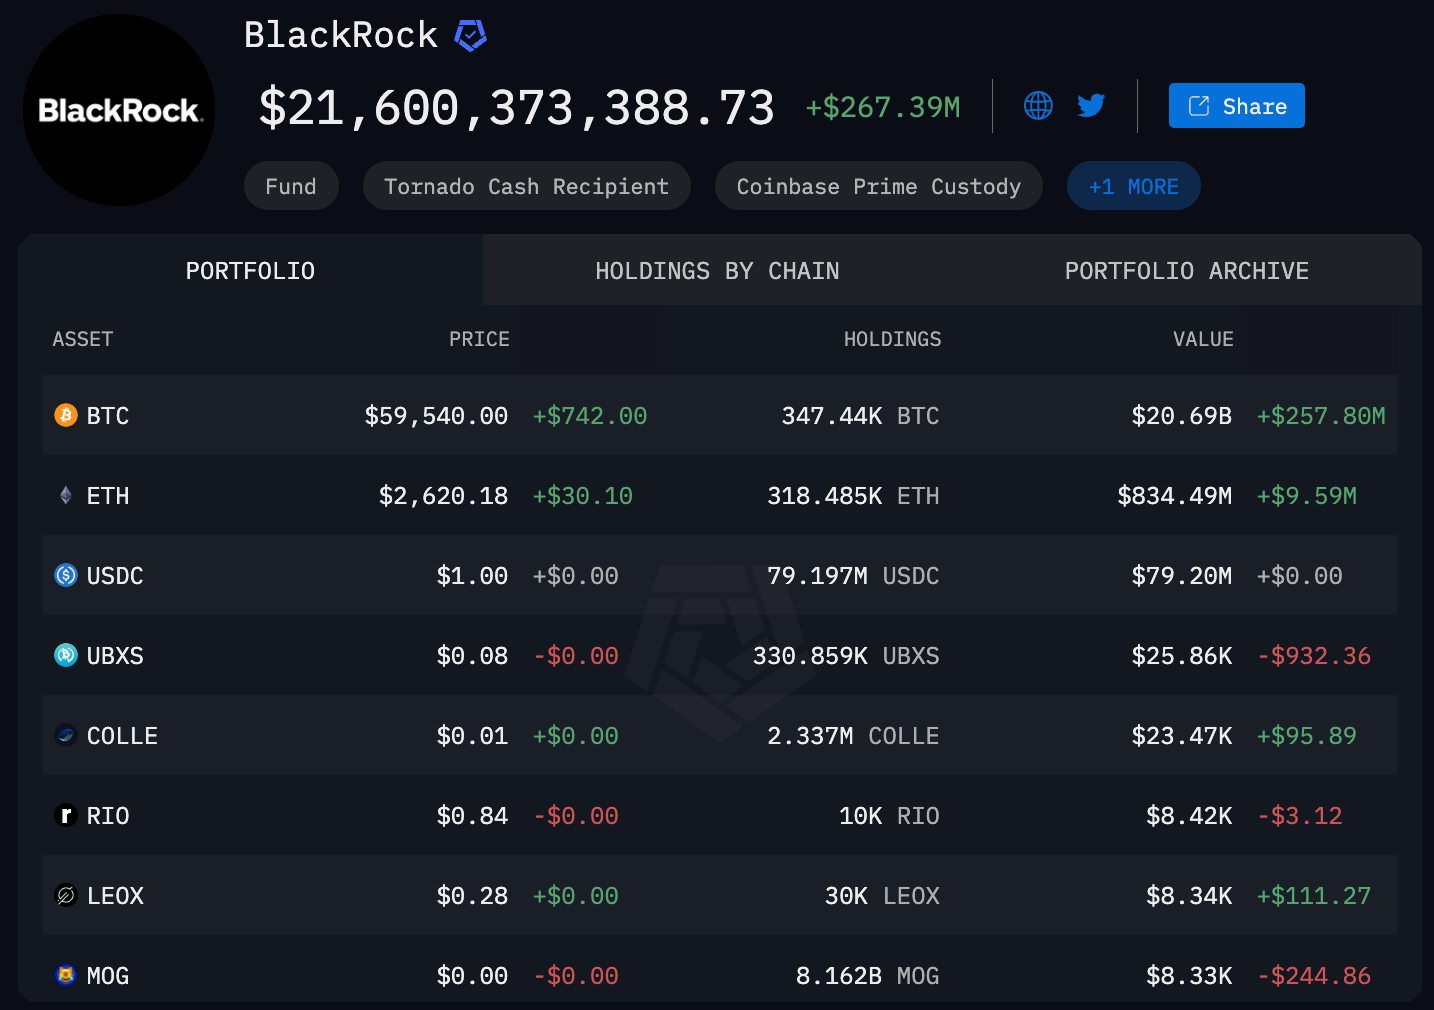Click the COLLE token icon
The height and width of the screenshot is (1010, 1434).
[x=66, y=735]
